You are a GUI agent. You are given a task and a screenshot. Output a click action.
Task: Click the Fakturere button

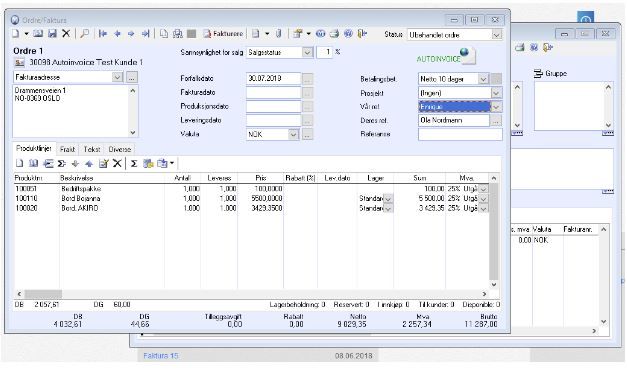point(223,34)
